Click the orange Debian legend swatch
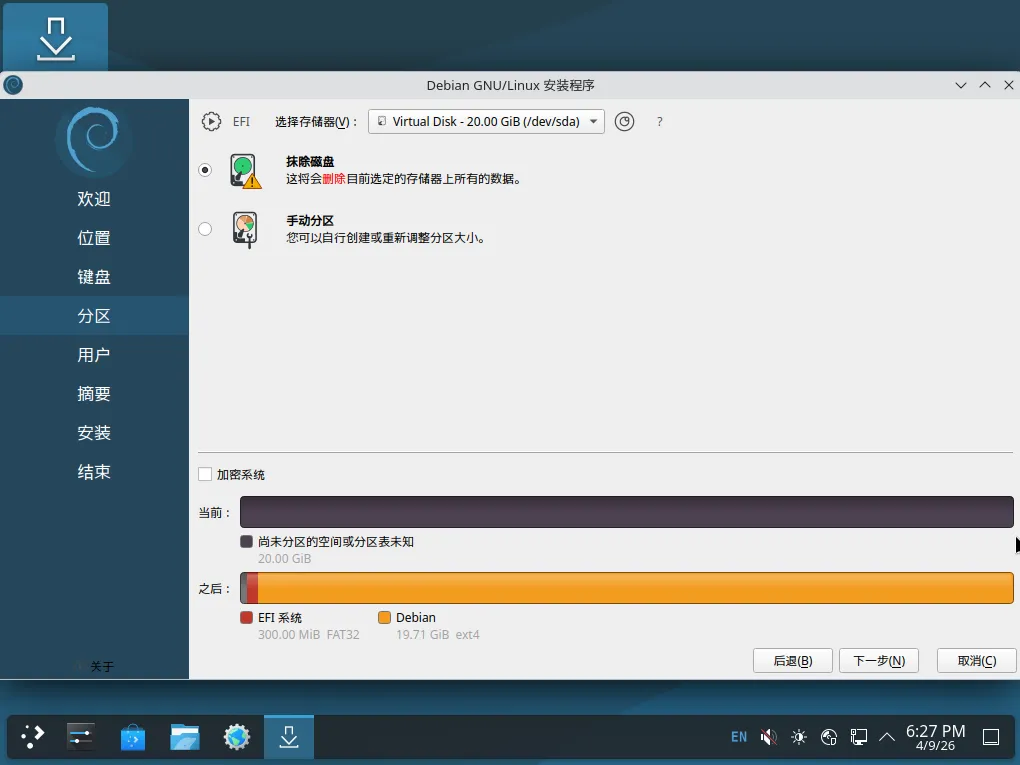Viewport: 1020px width, 765px height. (384, 617)
